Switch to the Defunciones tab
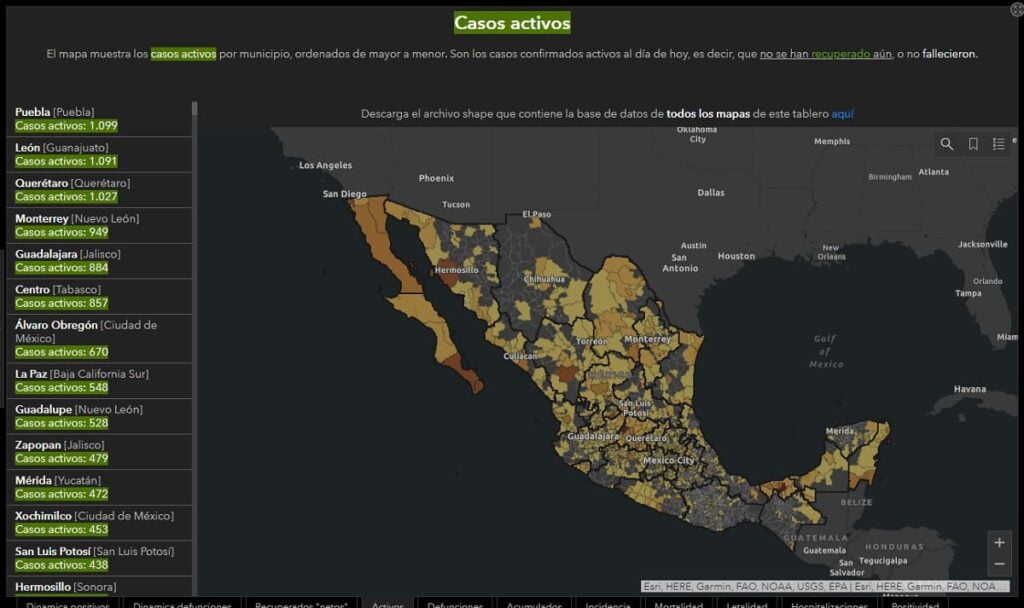Viewport: 1024px width, 608px height. click(455, 604)
